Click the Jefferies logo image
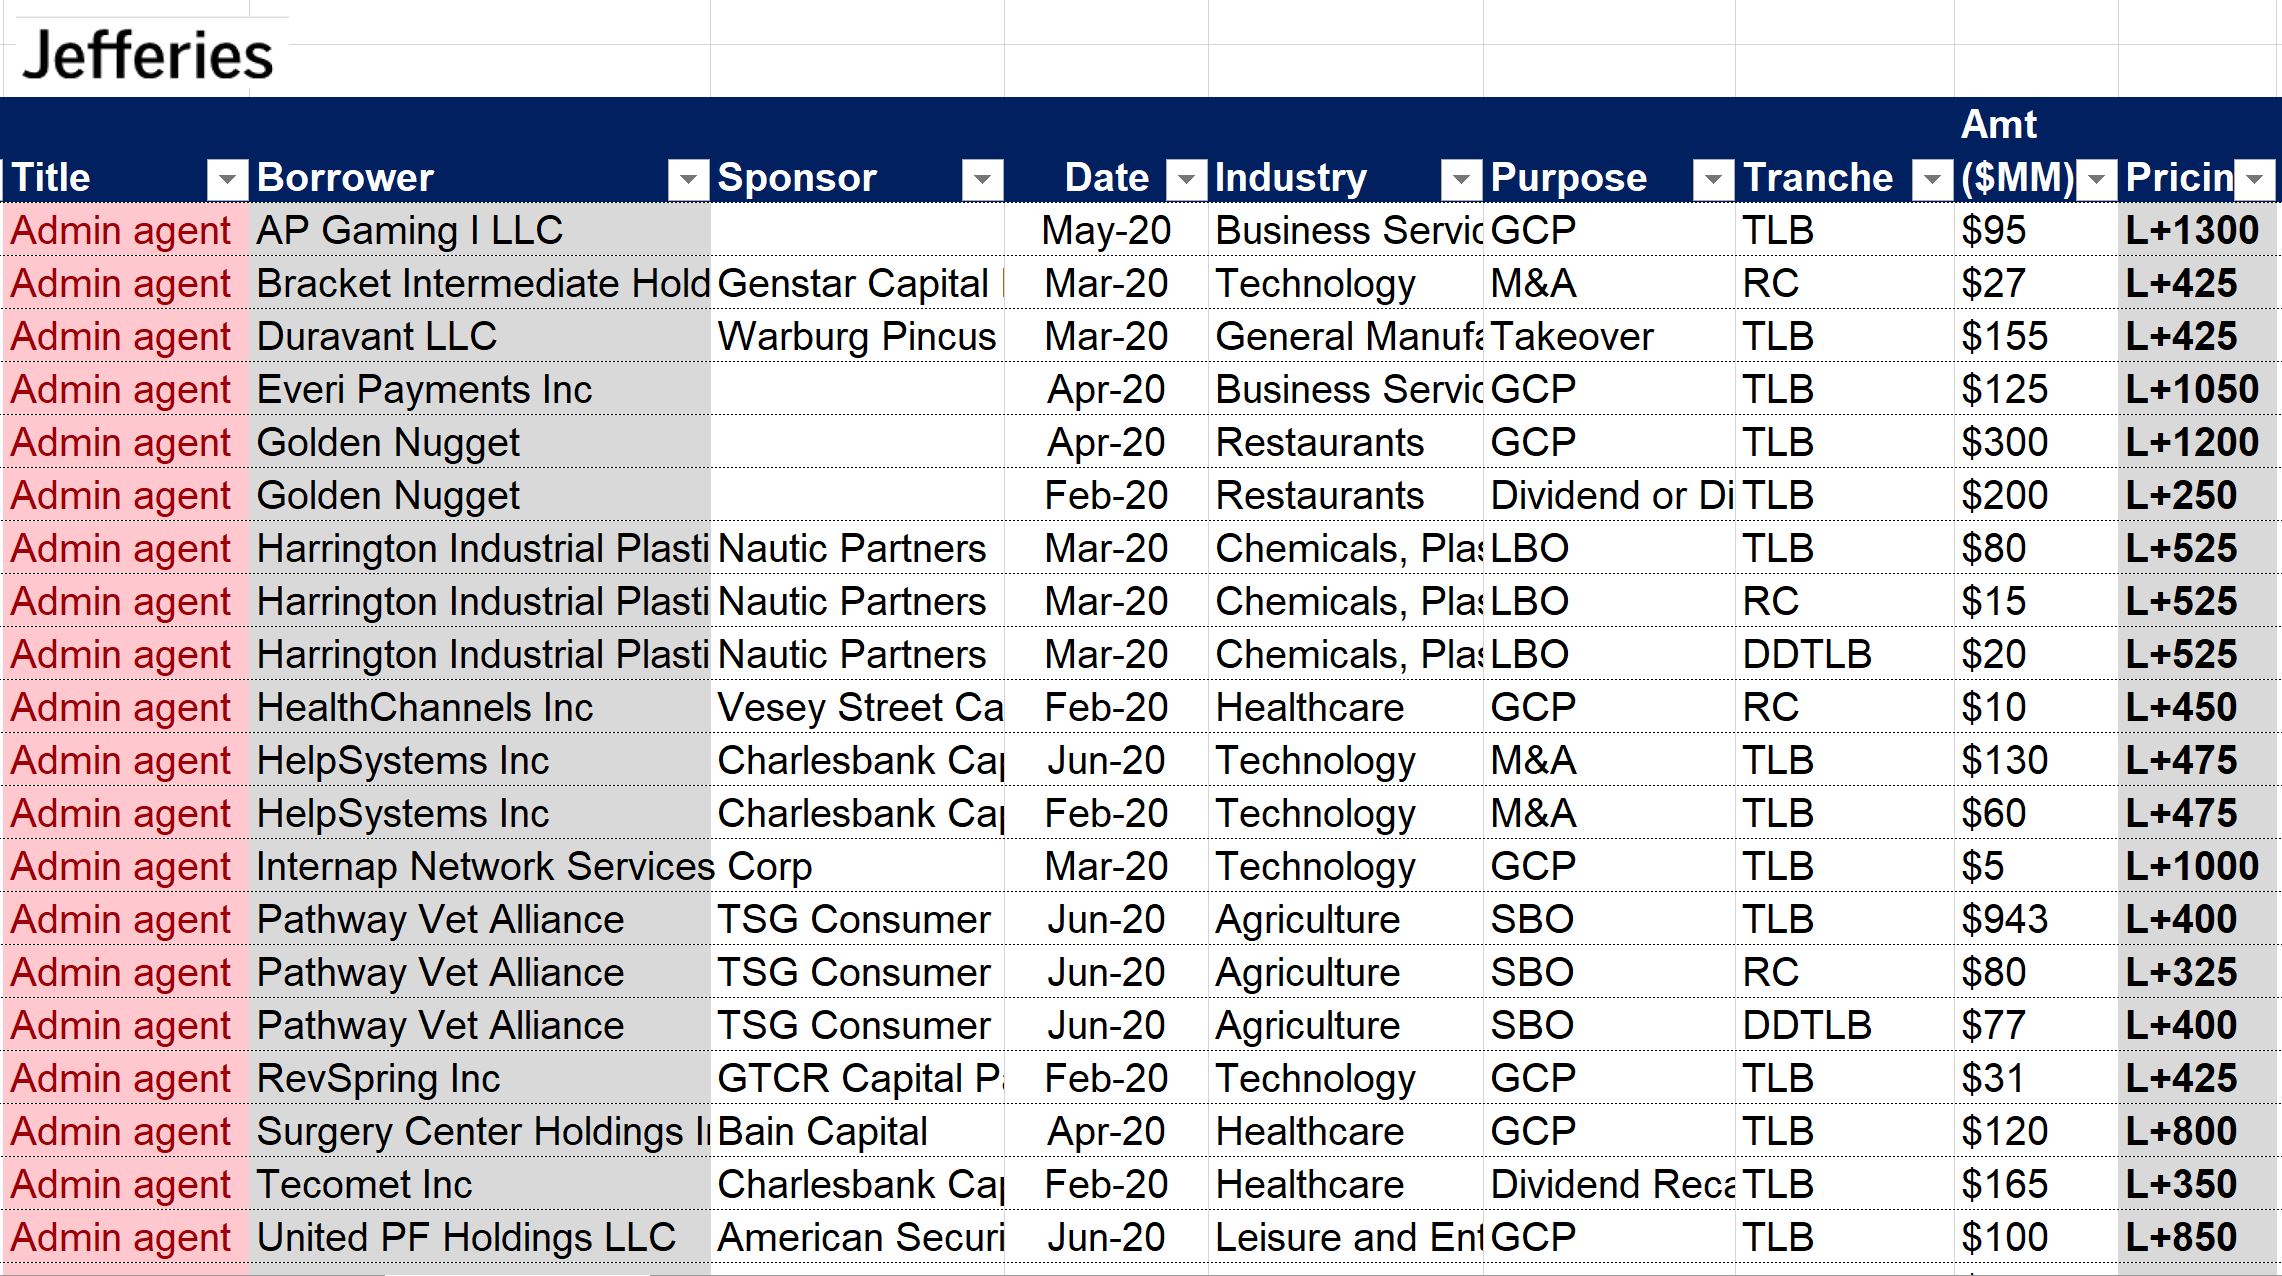 pyautogui.click(x=147, y=55)
